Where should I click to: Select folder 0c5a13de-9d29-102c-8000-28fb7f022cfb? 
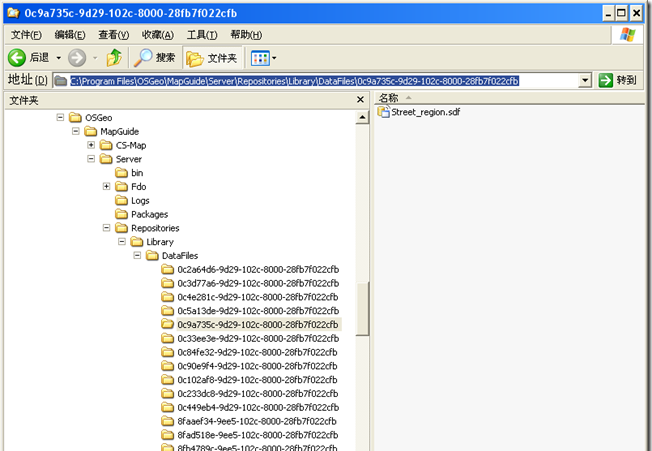(258, 311)
